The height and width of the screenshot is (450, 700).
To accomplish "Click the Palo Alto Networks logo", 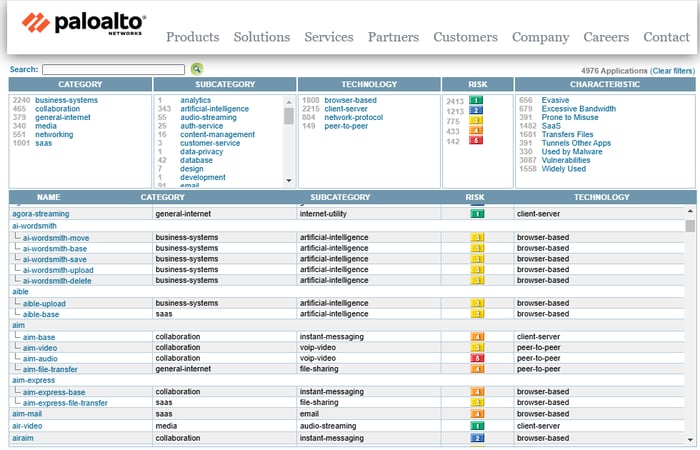I will (84, 24).
